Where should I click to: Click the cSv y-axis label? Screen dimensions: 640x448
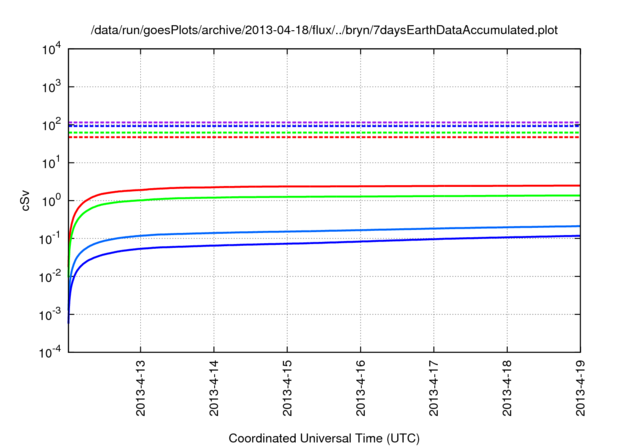pyautogui.click(x=26, y=200)
